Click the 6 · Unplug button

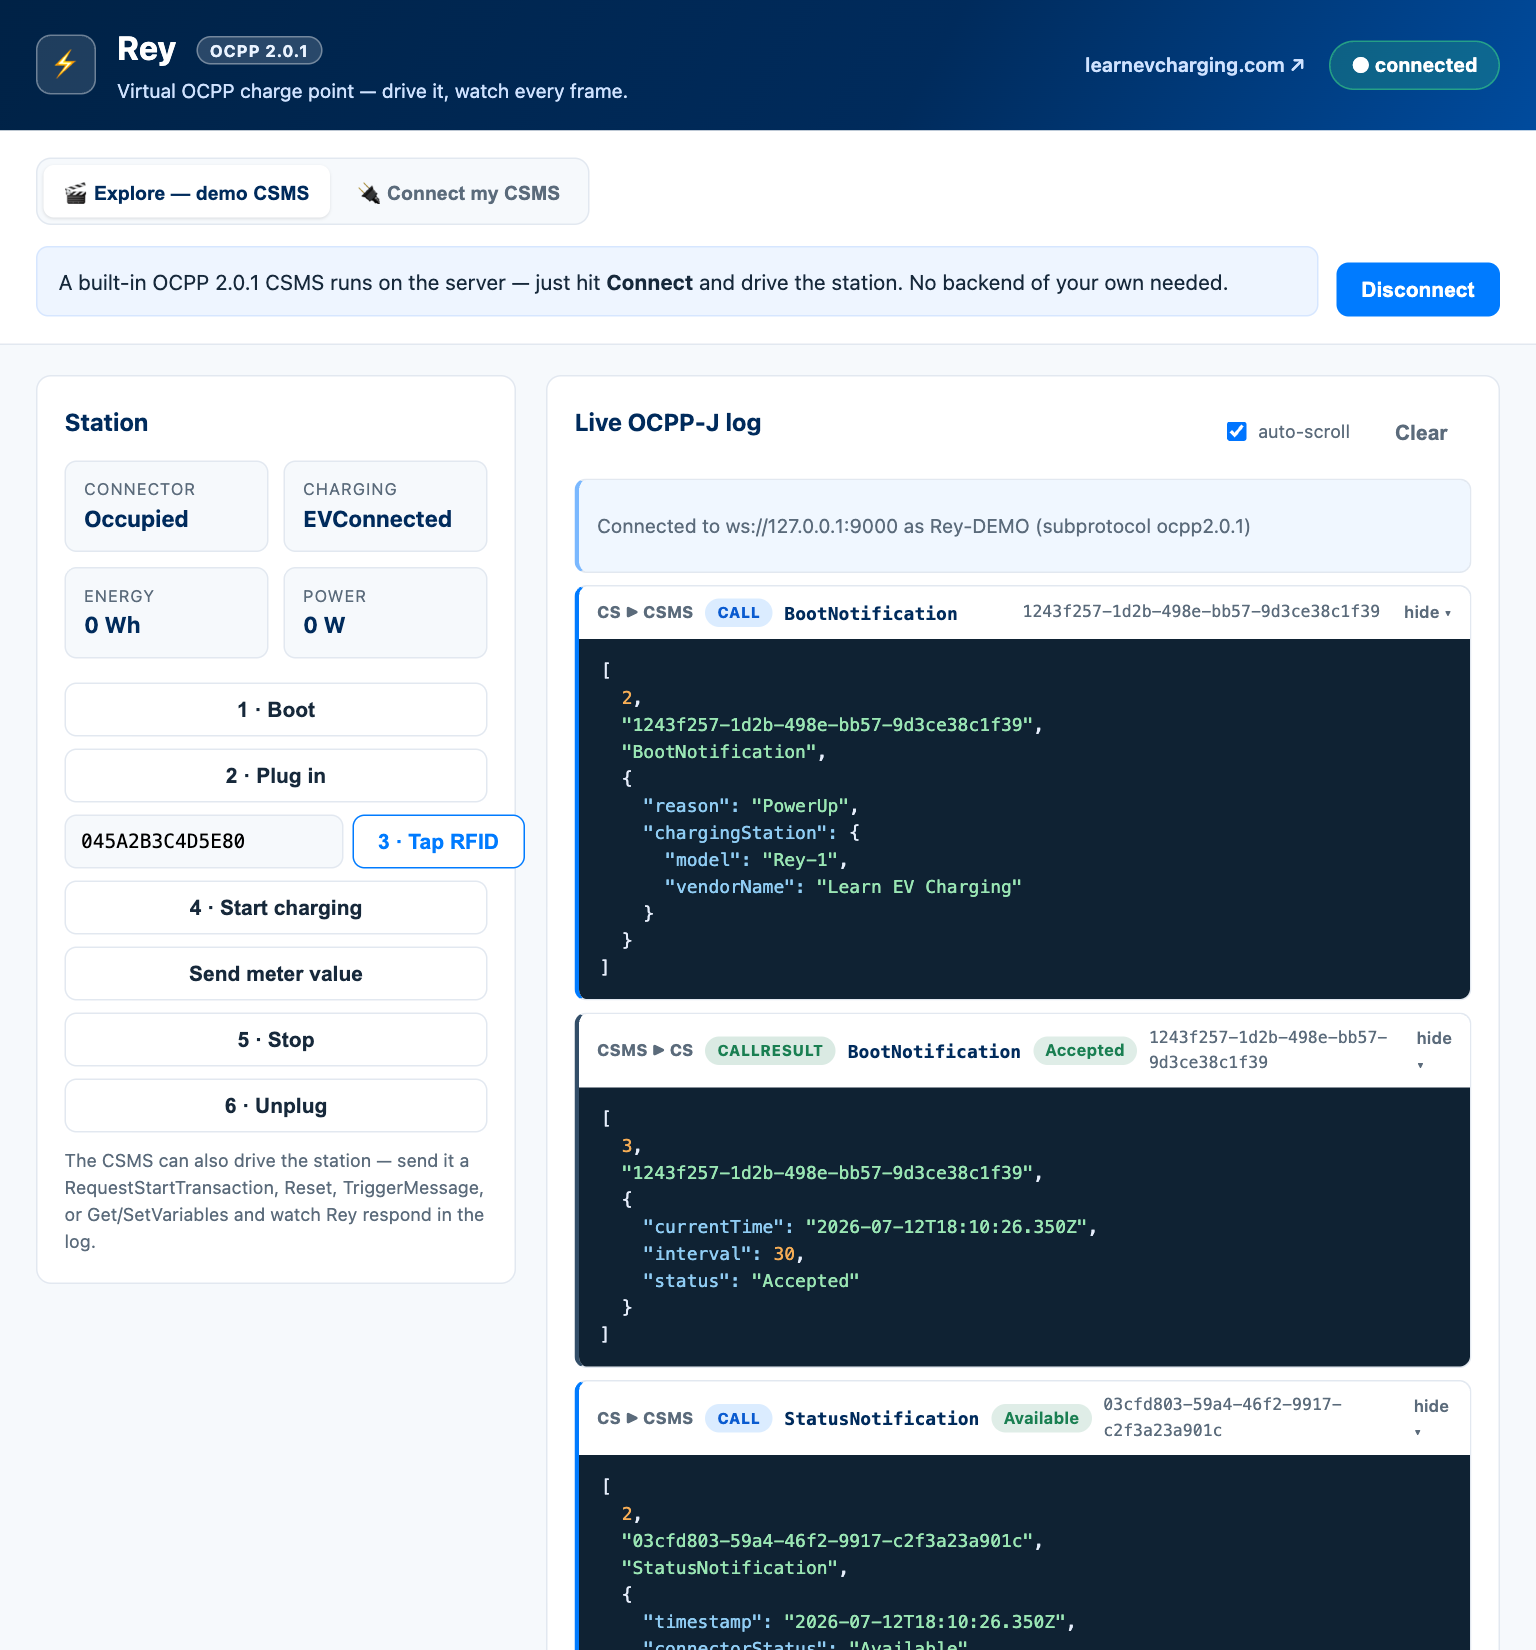276,1106
